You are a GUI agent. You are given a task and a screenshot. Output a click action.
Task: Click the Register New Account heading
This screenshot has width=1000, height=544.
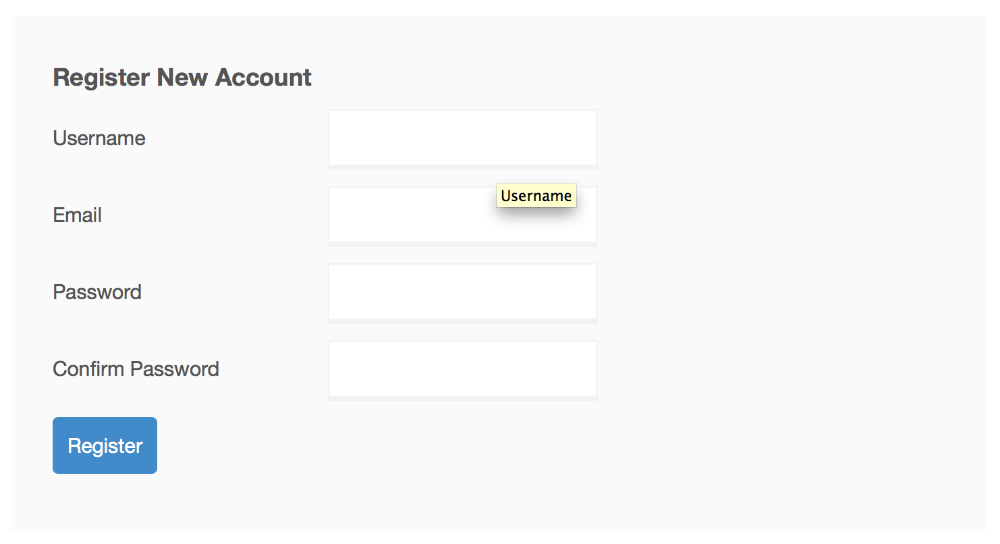pyautogui.click(x=182, y=77)
